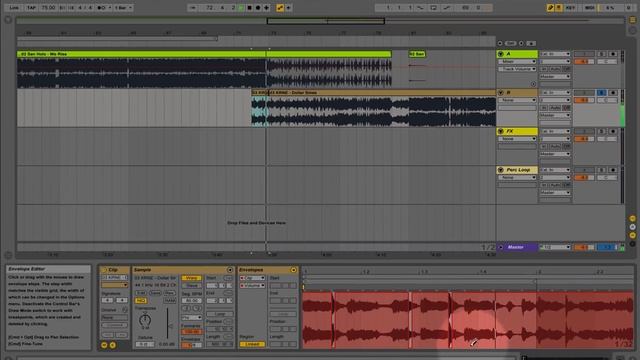Viewport: 640px width, 360px height.
Task: Click the Set locator button
Action: tap(511, 43)
